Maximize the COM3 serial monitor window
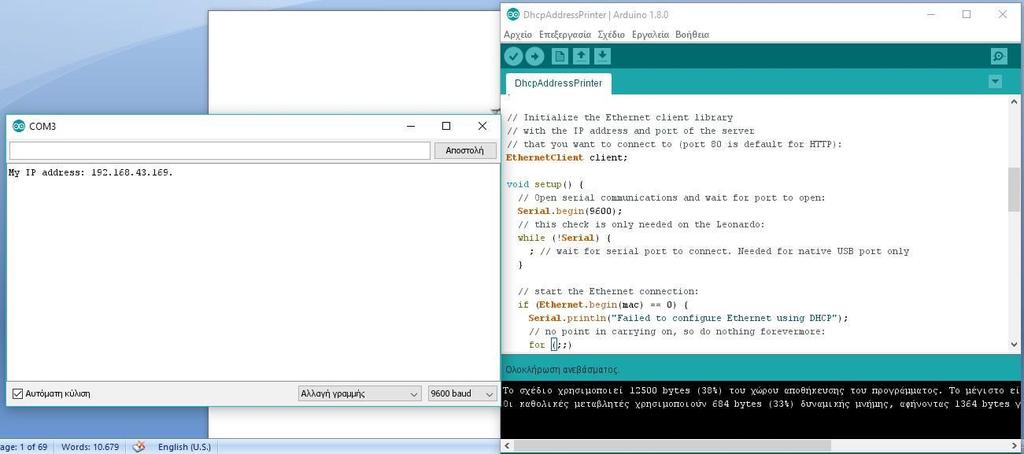The image size is (1024, 454). (x=446, y=126)
